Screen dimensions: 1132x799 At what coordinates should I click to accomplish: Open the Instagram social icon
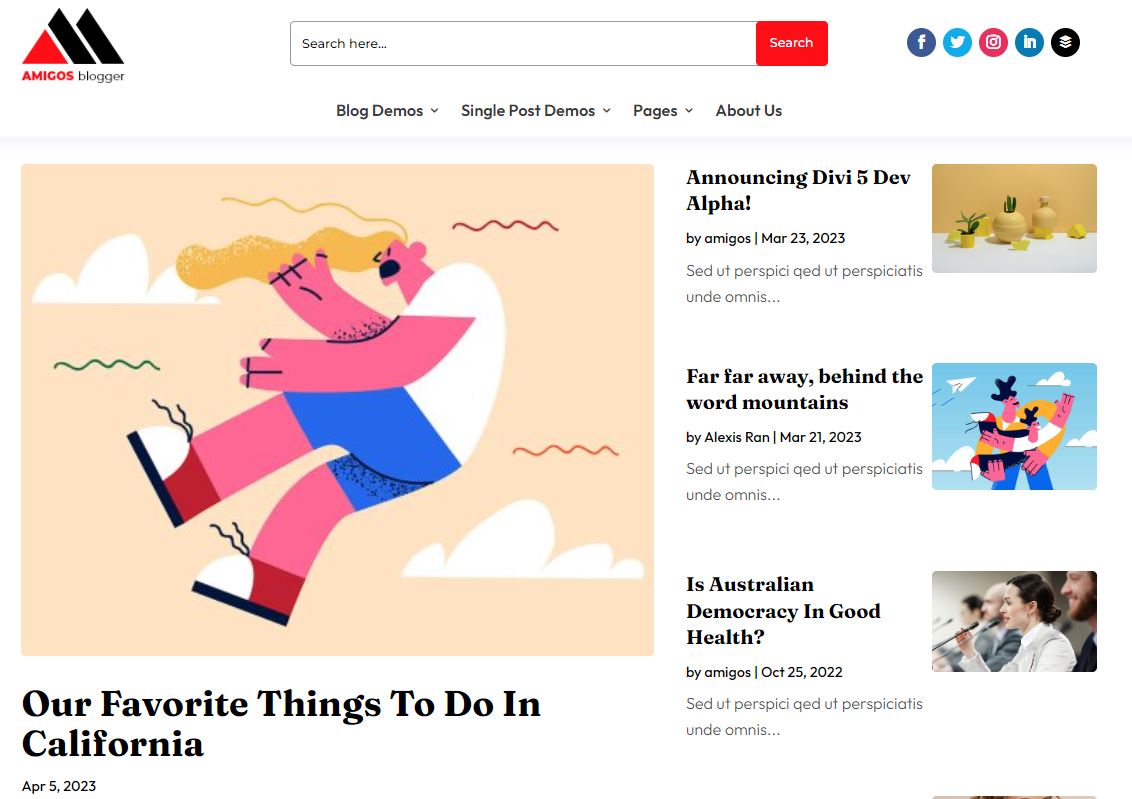(993, 43)
